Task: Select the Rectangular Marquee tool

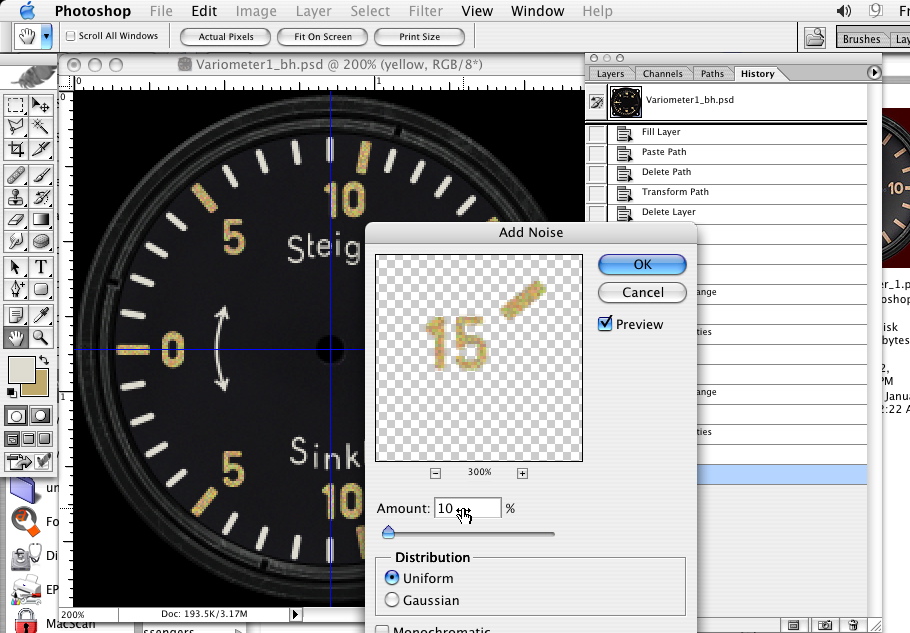Action: click(x=16, y=105)
